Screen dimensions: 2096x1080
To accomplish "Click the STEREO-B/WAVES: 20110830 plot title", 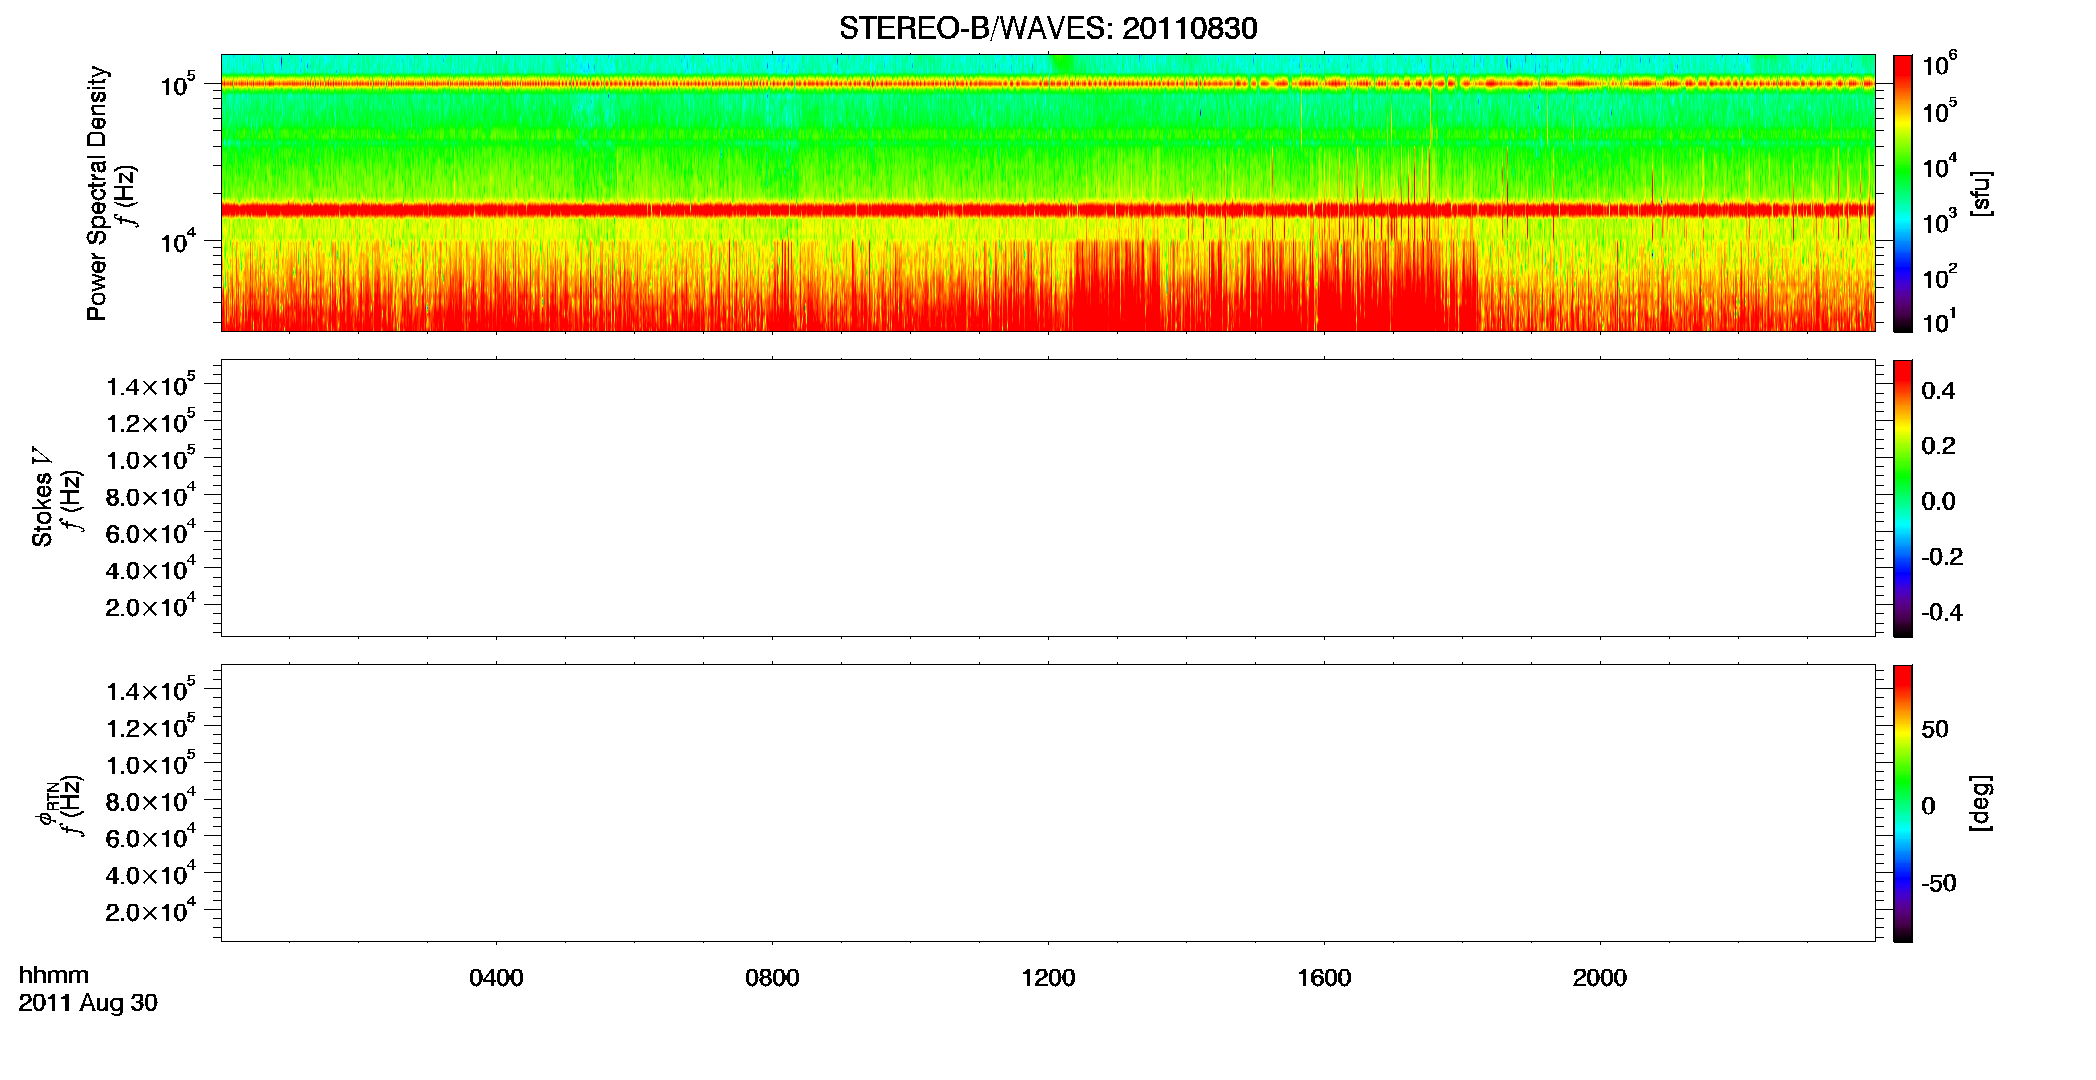I will (1048, 28).
